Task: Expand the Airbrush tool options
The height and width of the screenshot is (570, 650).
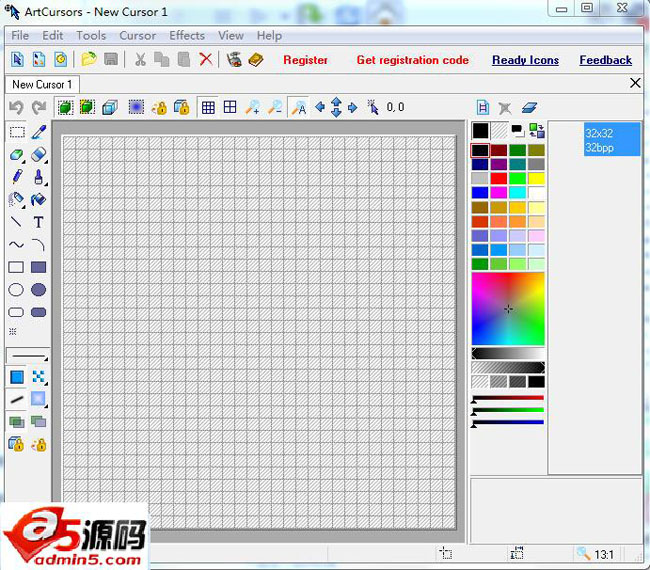Action: click(23, 206)
